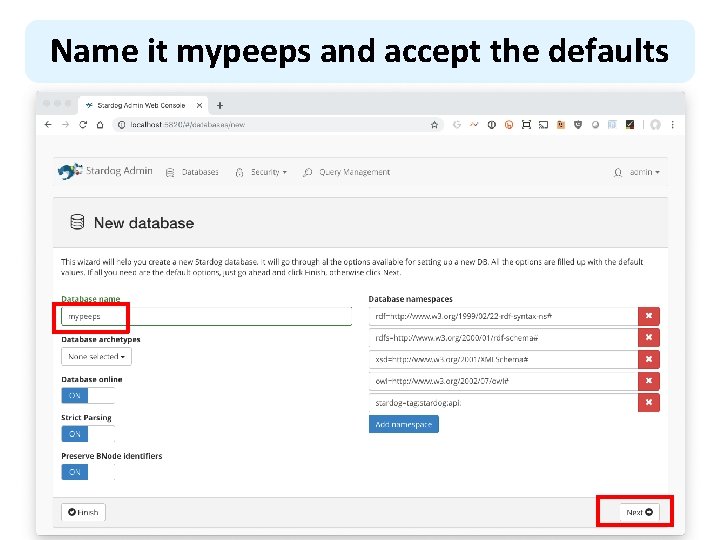This screenshot has height=540, width=720.
Task: Click the orange circular extension icon
Action: 509,125
